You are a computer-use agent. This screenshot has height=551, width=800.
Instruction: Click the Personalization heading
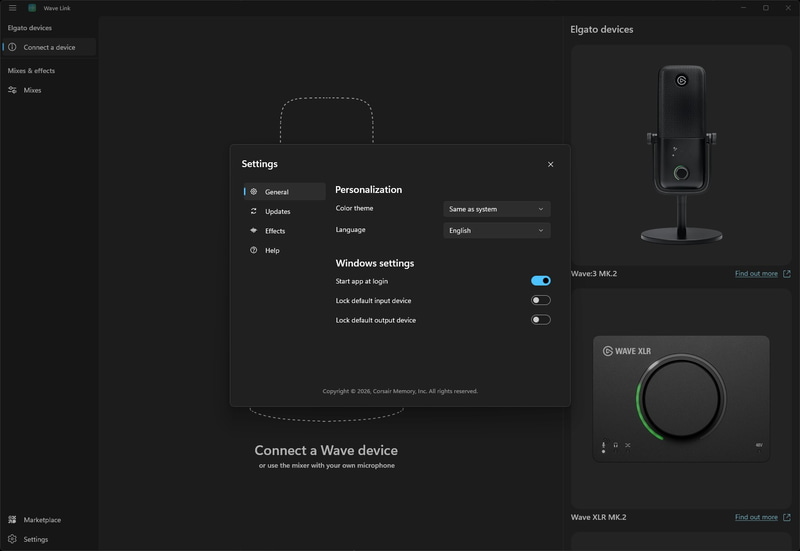tap(368, 189)
